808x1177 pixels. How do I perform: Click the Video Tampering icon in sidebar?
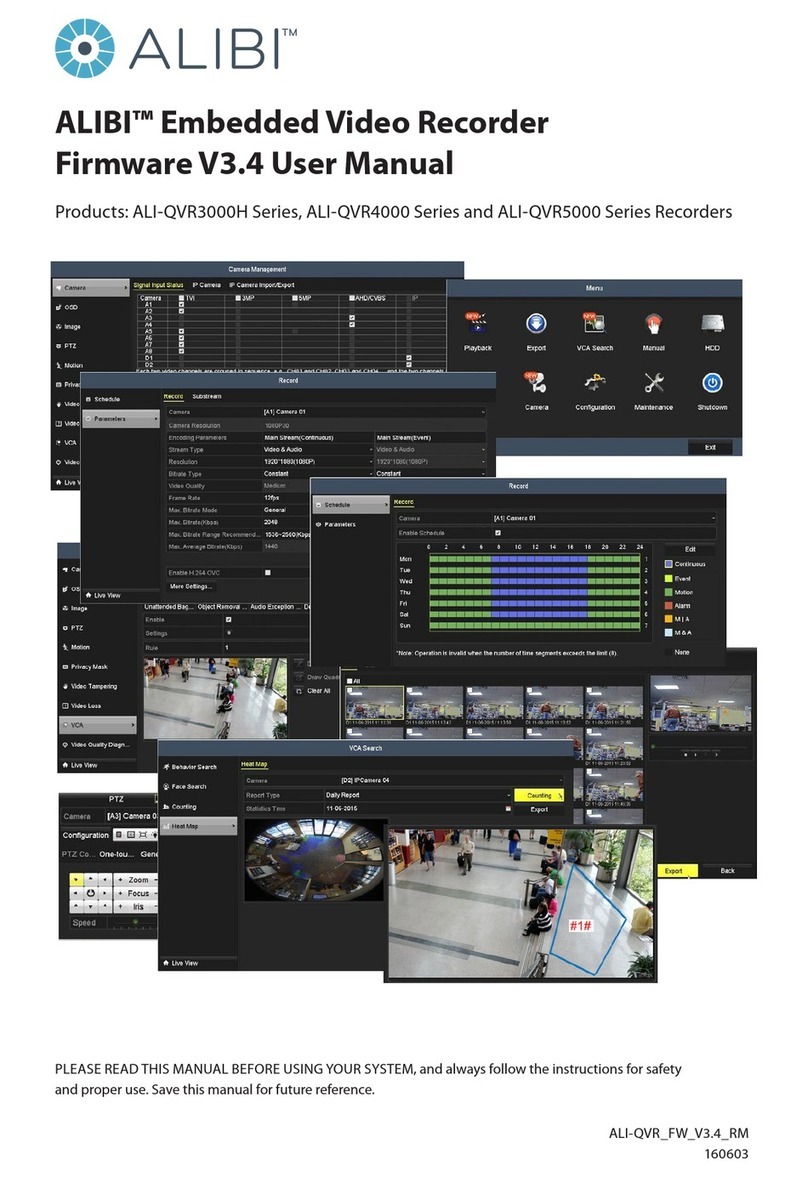coord(65,686)
